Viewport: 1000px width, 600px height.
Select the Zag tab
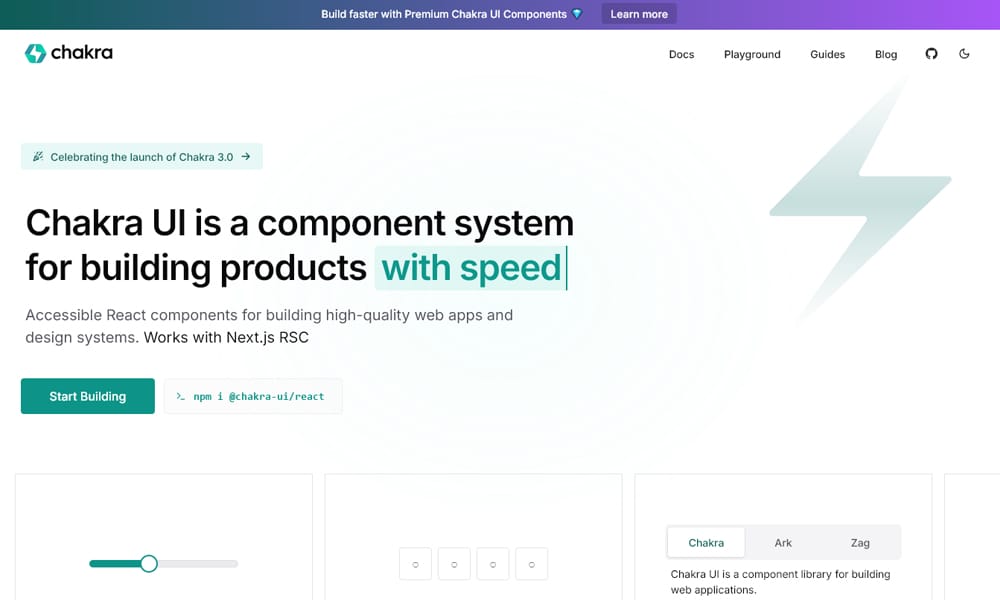(860, 542)
